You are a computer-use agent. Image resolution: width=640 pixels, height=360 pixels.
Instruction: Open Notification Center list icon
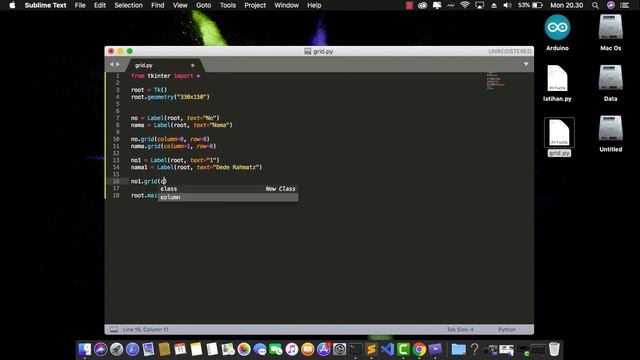click(624, 5)
